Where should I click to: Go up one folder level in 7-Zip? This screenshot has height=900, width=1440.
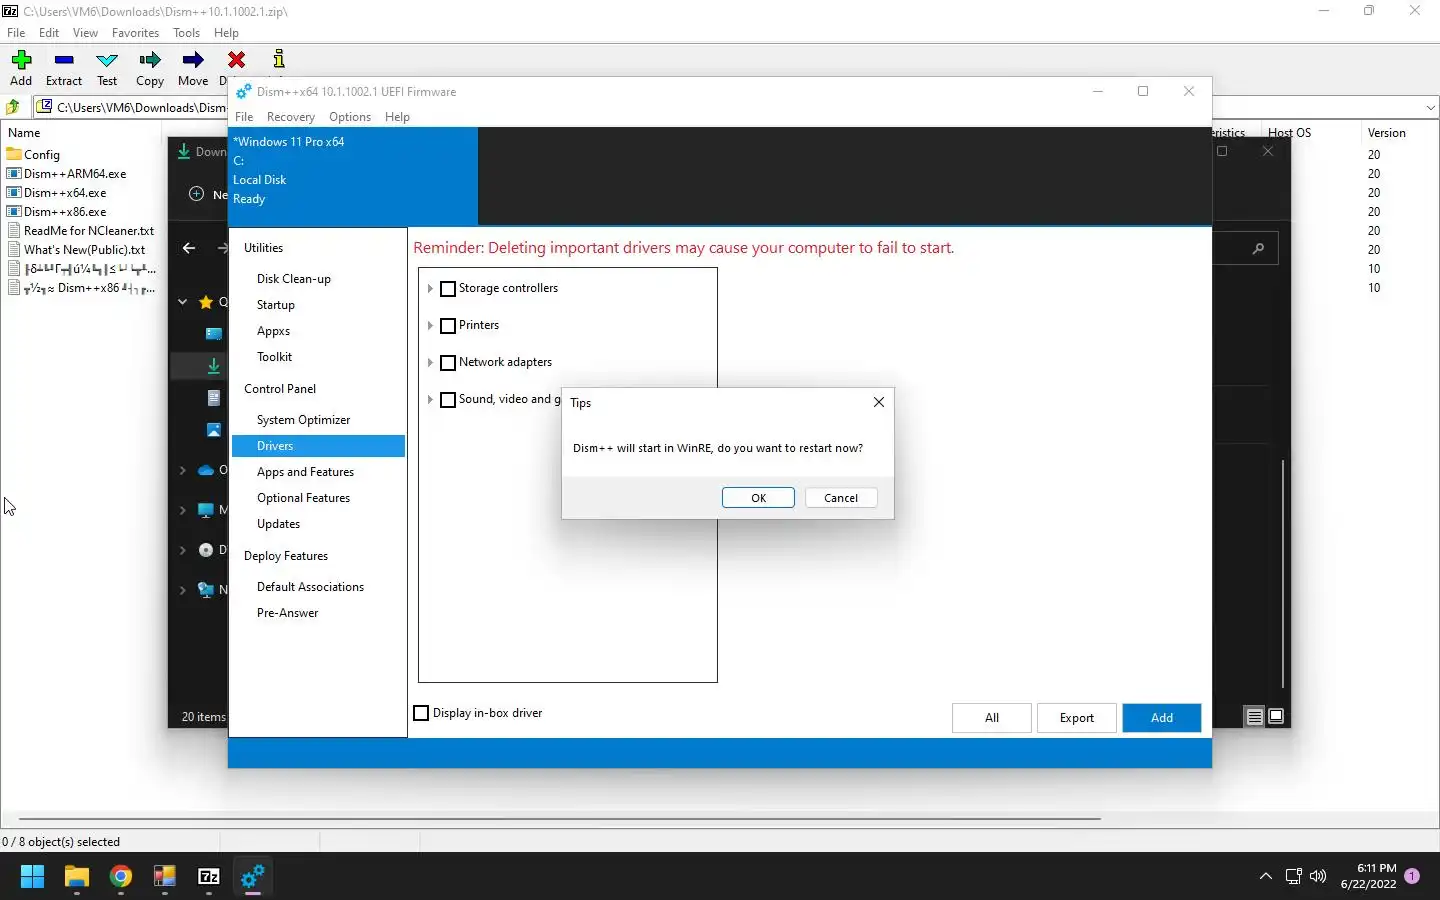coord(13,107)
